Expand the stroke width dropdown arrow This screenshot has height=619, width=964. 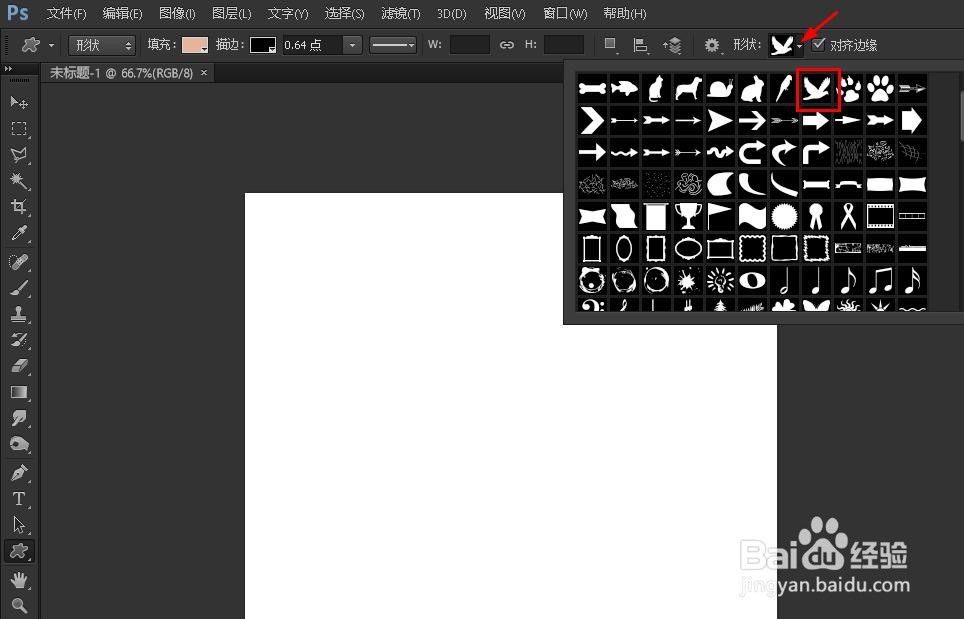(x=352, y=45)
